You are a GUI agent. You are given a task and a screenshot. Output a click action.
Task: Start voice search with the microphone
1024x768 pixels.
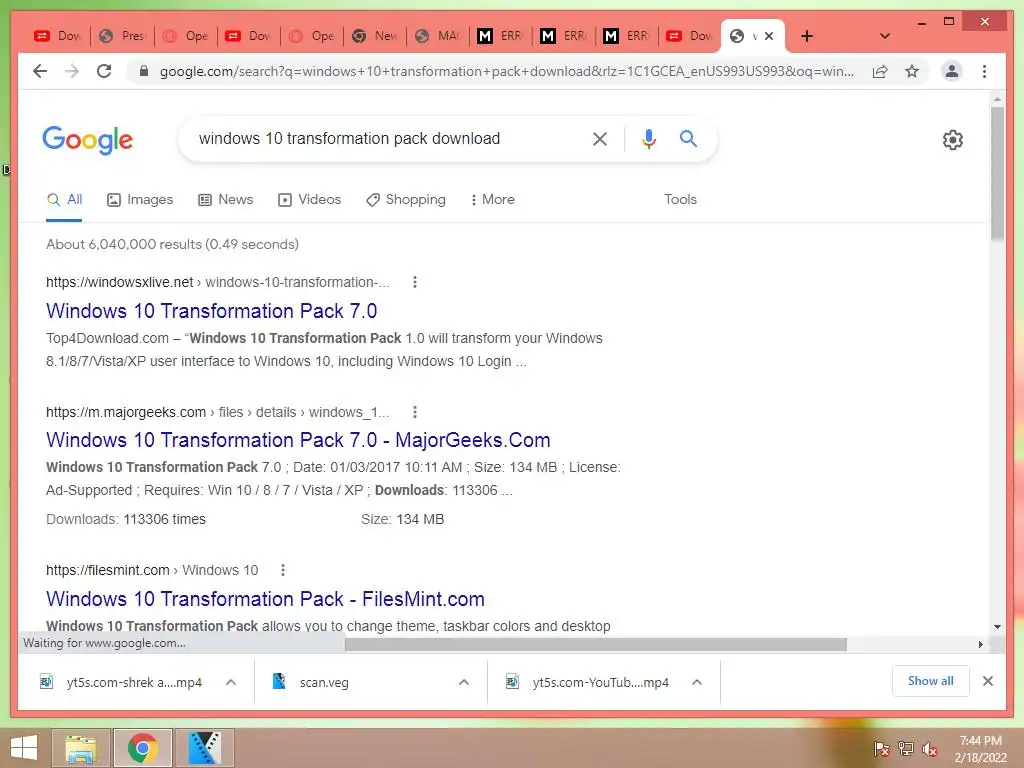[x=648, y=138]
